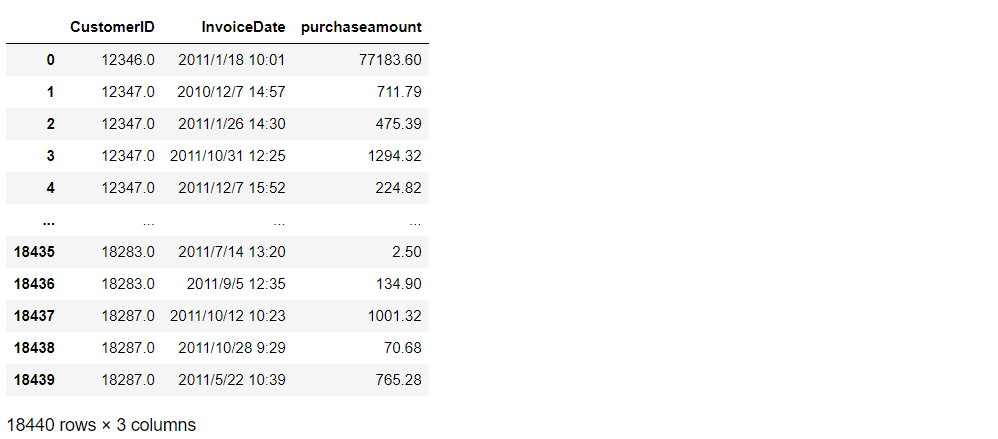Click row index 18435
998x439 pixels.
35,252
